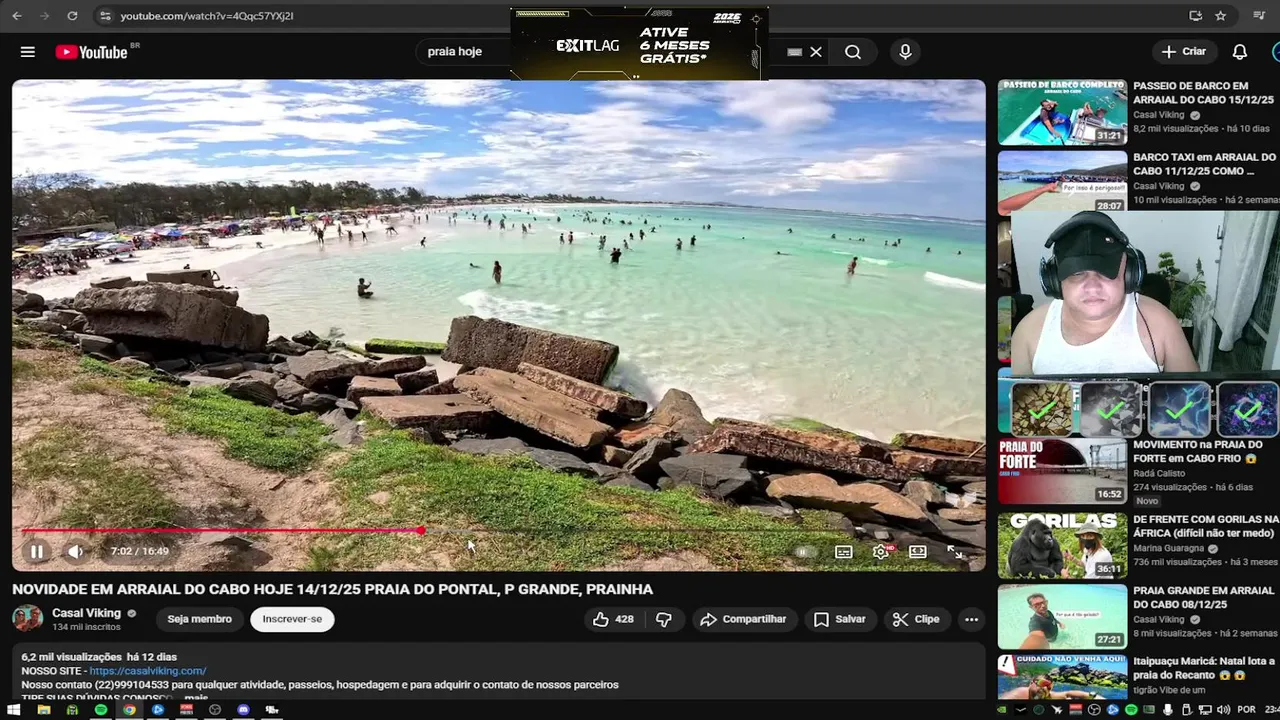Enter fullscreen mode in the player
1280x720 pixels.
pyautogui.click(x=955, y=552)
